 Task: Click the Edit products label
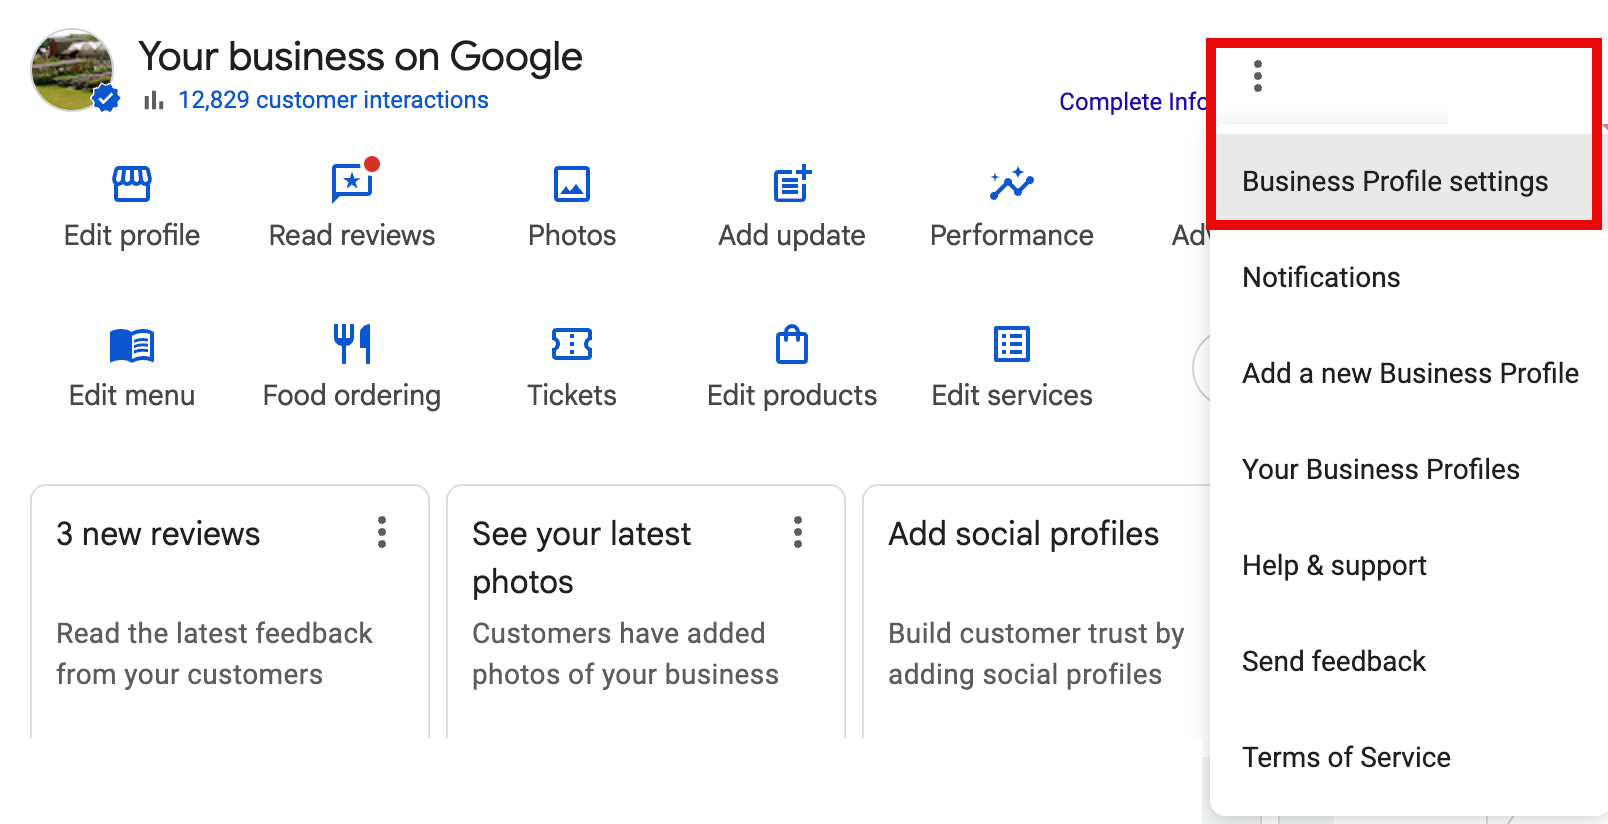[792, 396]
